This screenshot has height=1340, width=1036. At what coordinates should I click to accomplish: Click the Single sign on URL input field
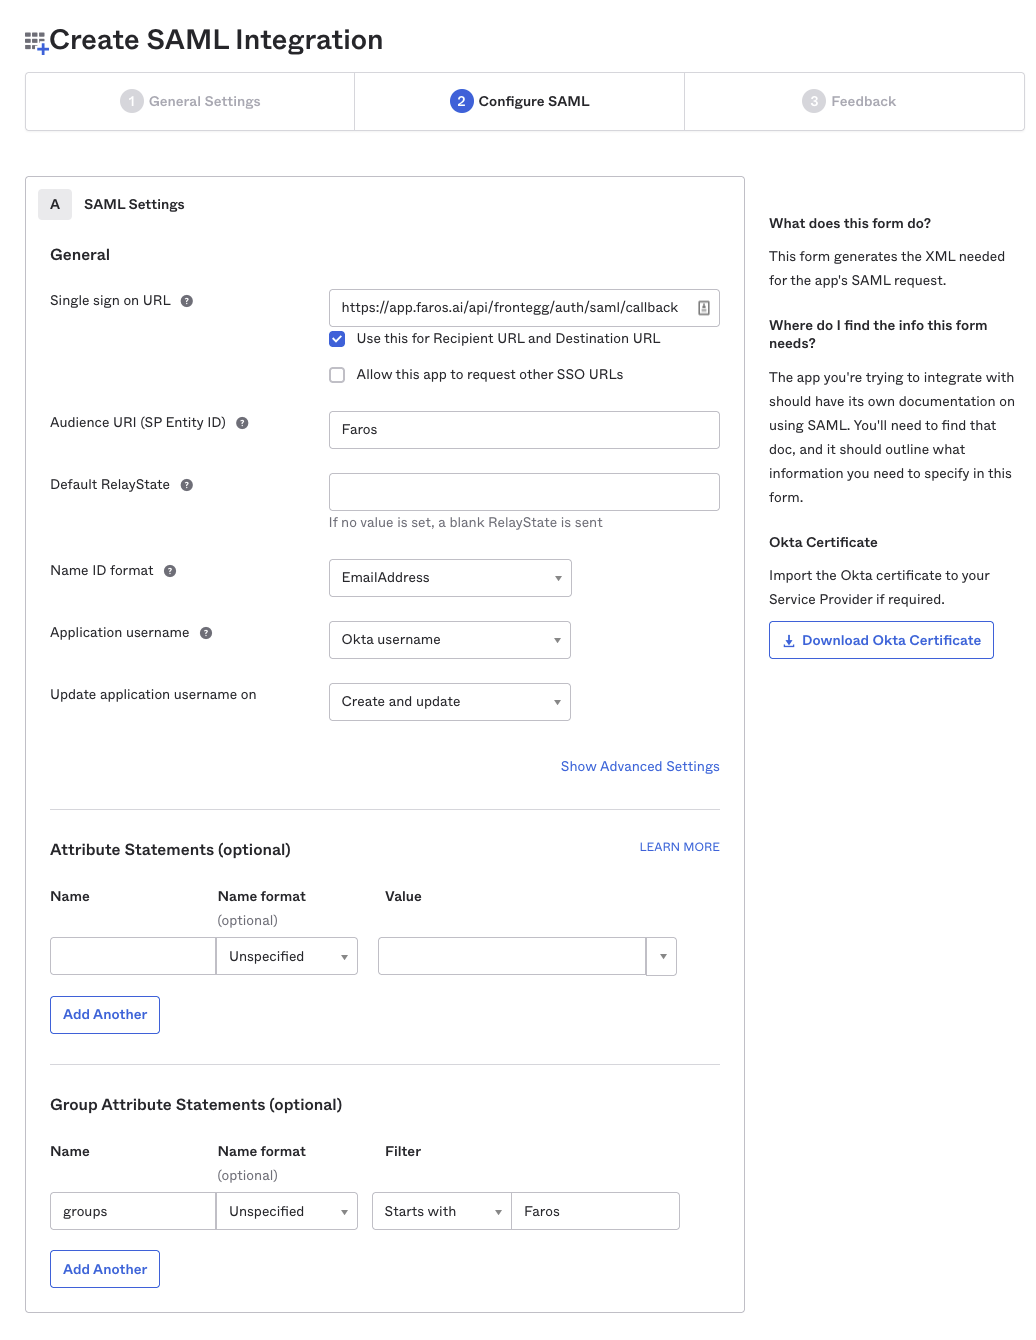[524, 308]
